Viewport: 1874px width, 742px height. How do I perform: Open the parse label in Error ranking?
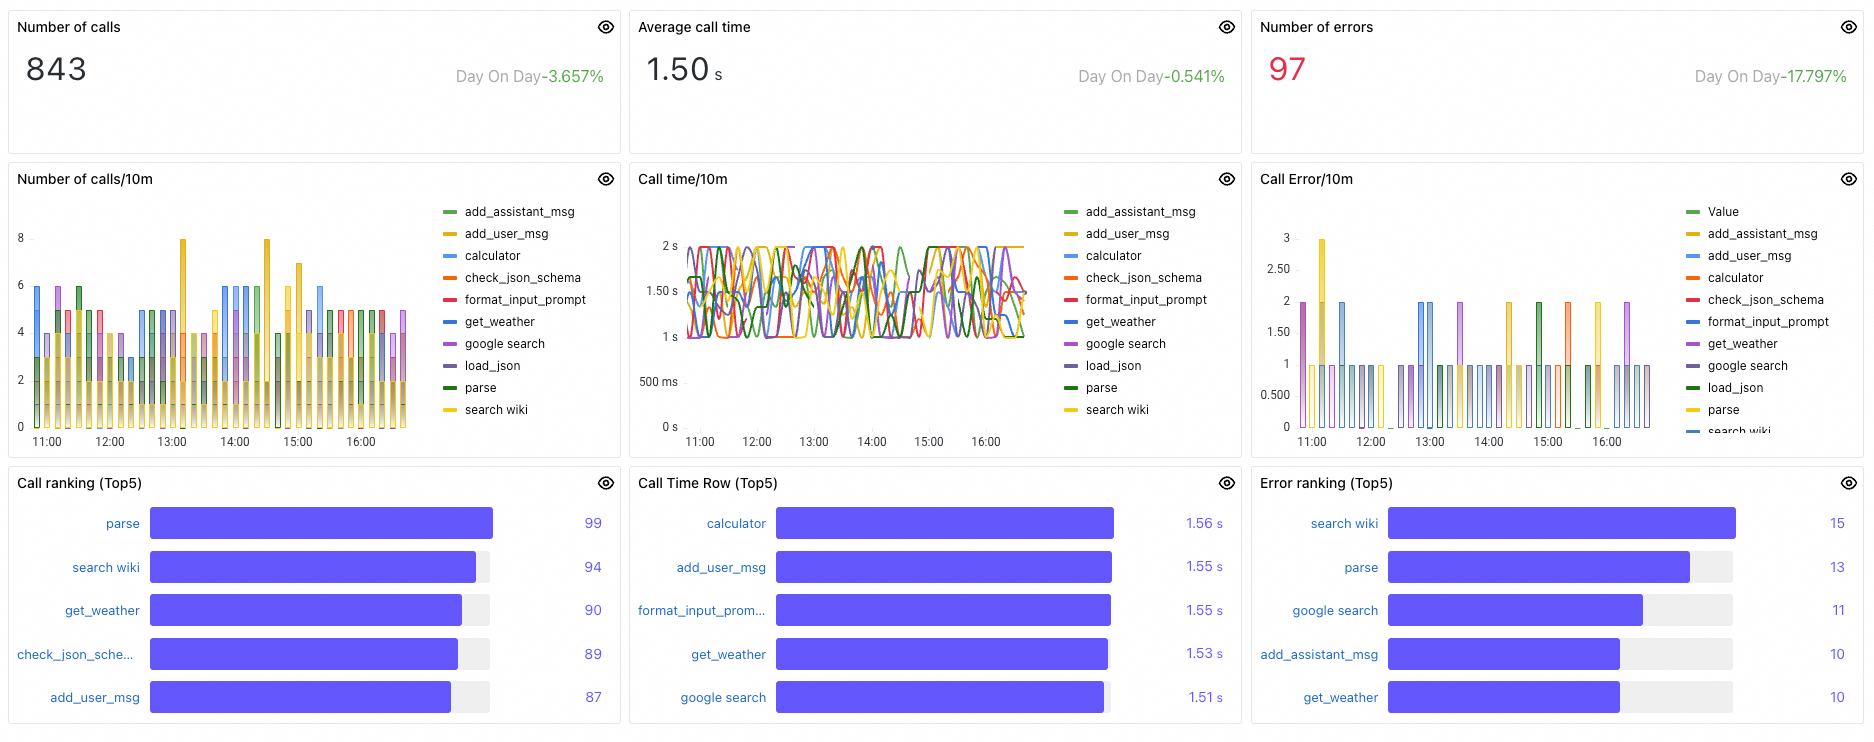(1361, 567)
